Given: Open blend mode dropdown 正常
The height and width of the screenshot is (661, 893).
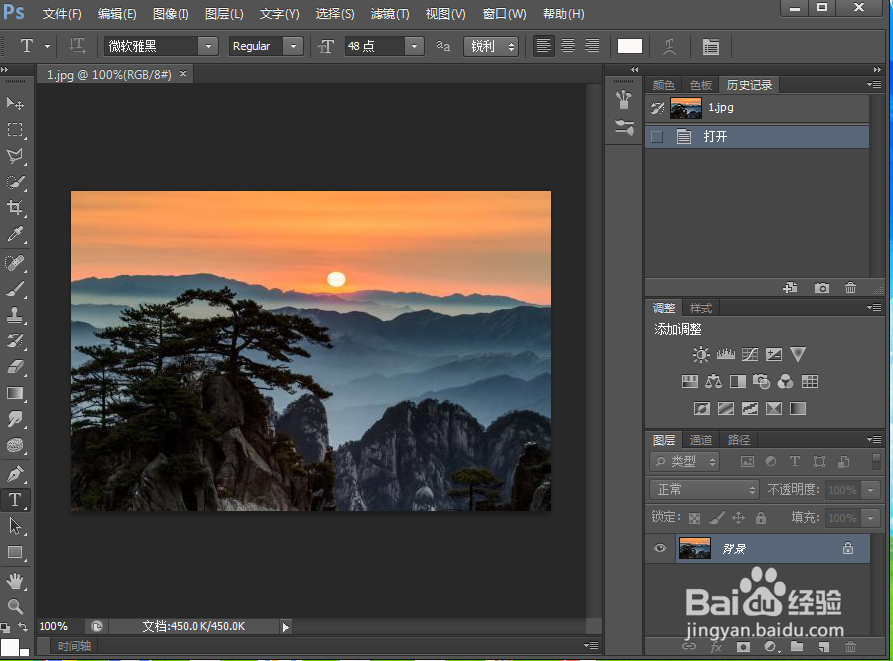Looking at the screenshot, I should tap(704, 490).
